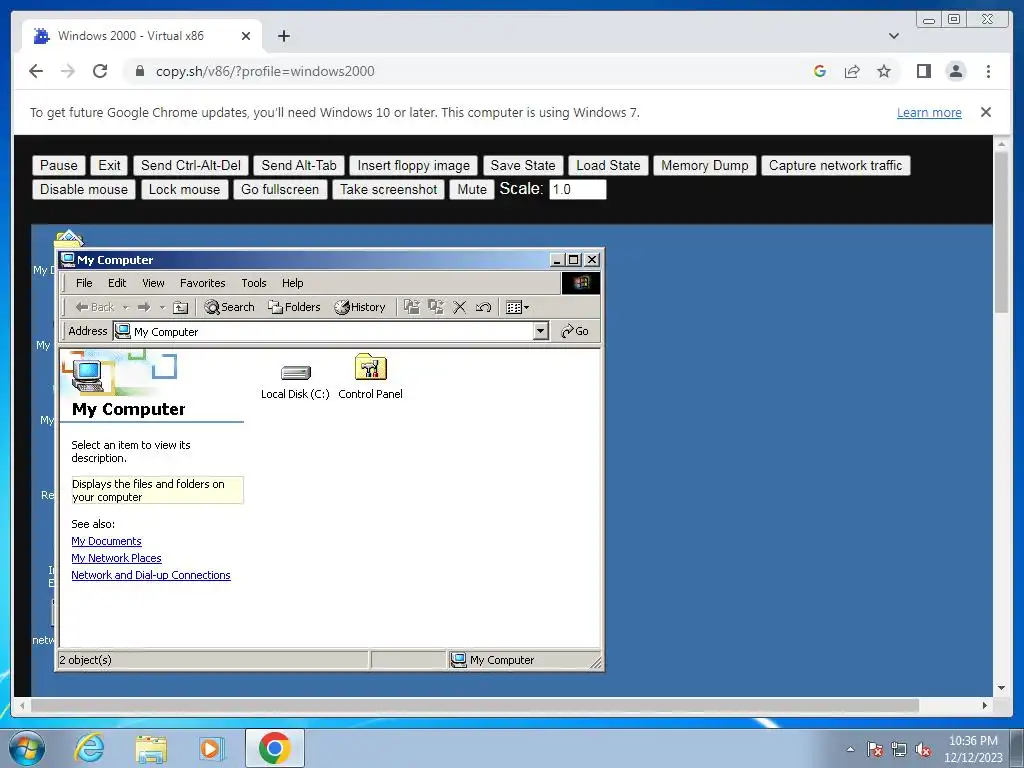
Task: Go back in Chrome
Action: coord(36,71)
